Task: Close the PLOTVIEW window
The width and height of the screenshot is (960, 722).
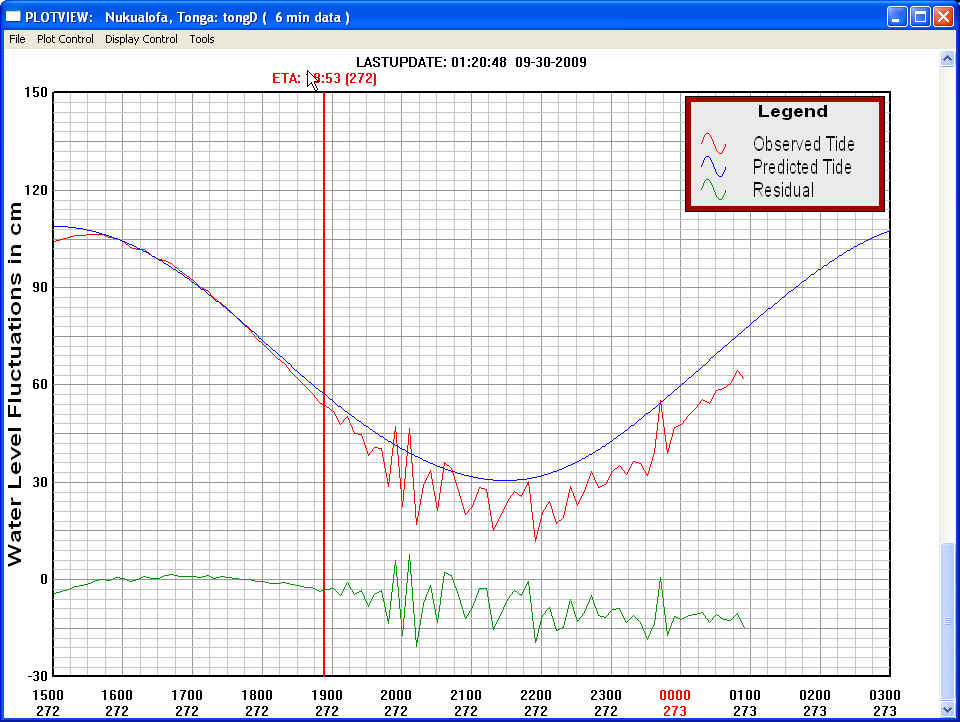Action: [x=943, y=17]
